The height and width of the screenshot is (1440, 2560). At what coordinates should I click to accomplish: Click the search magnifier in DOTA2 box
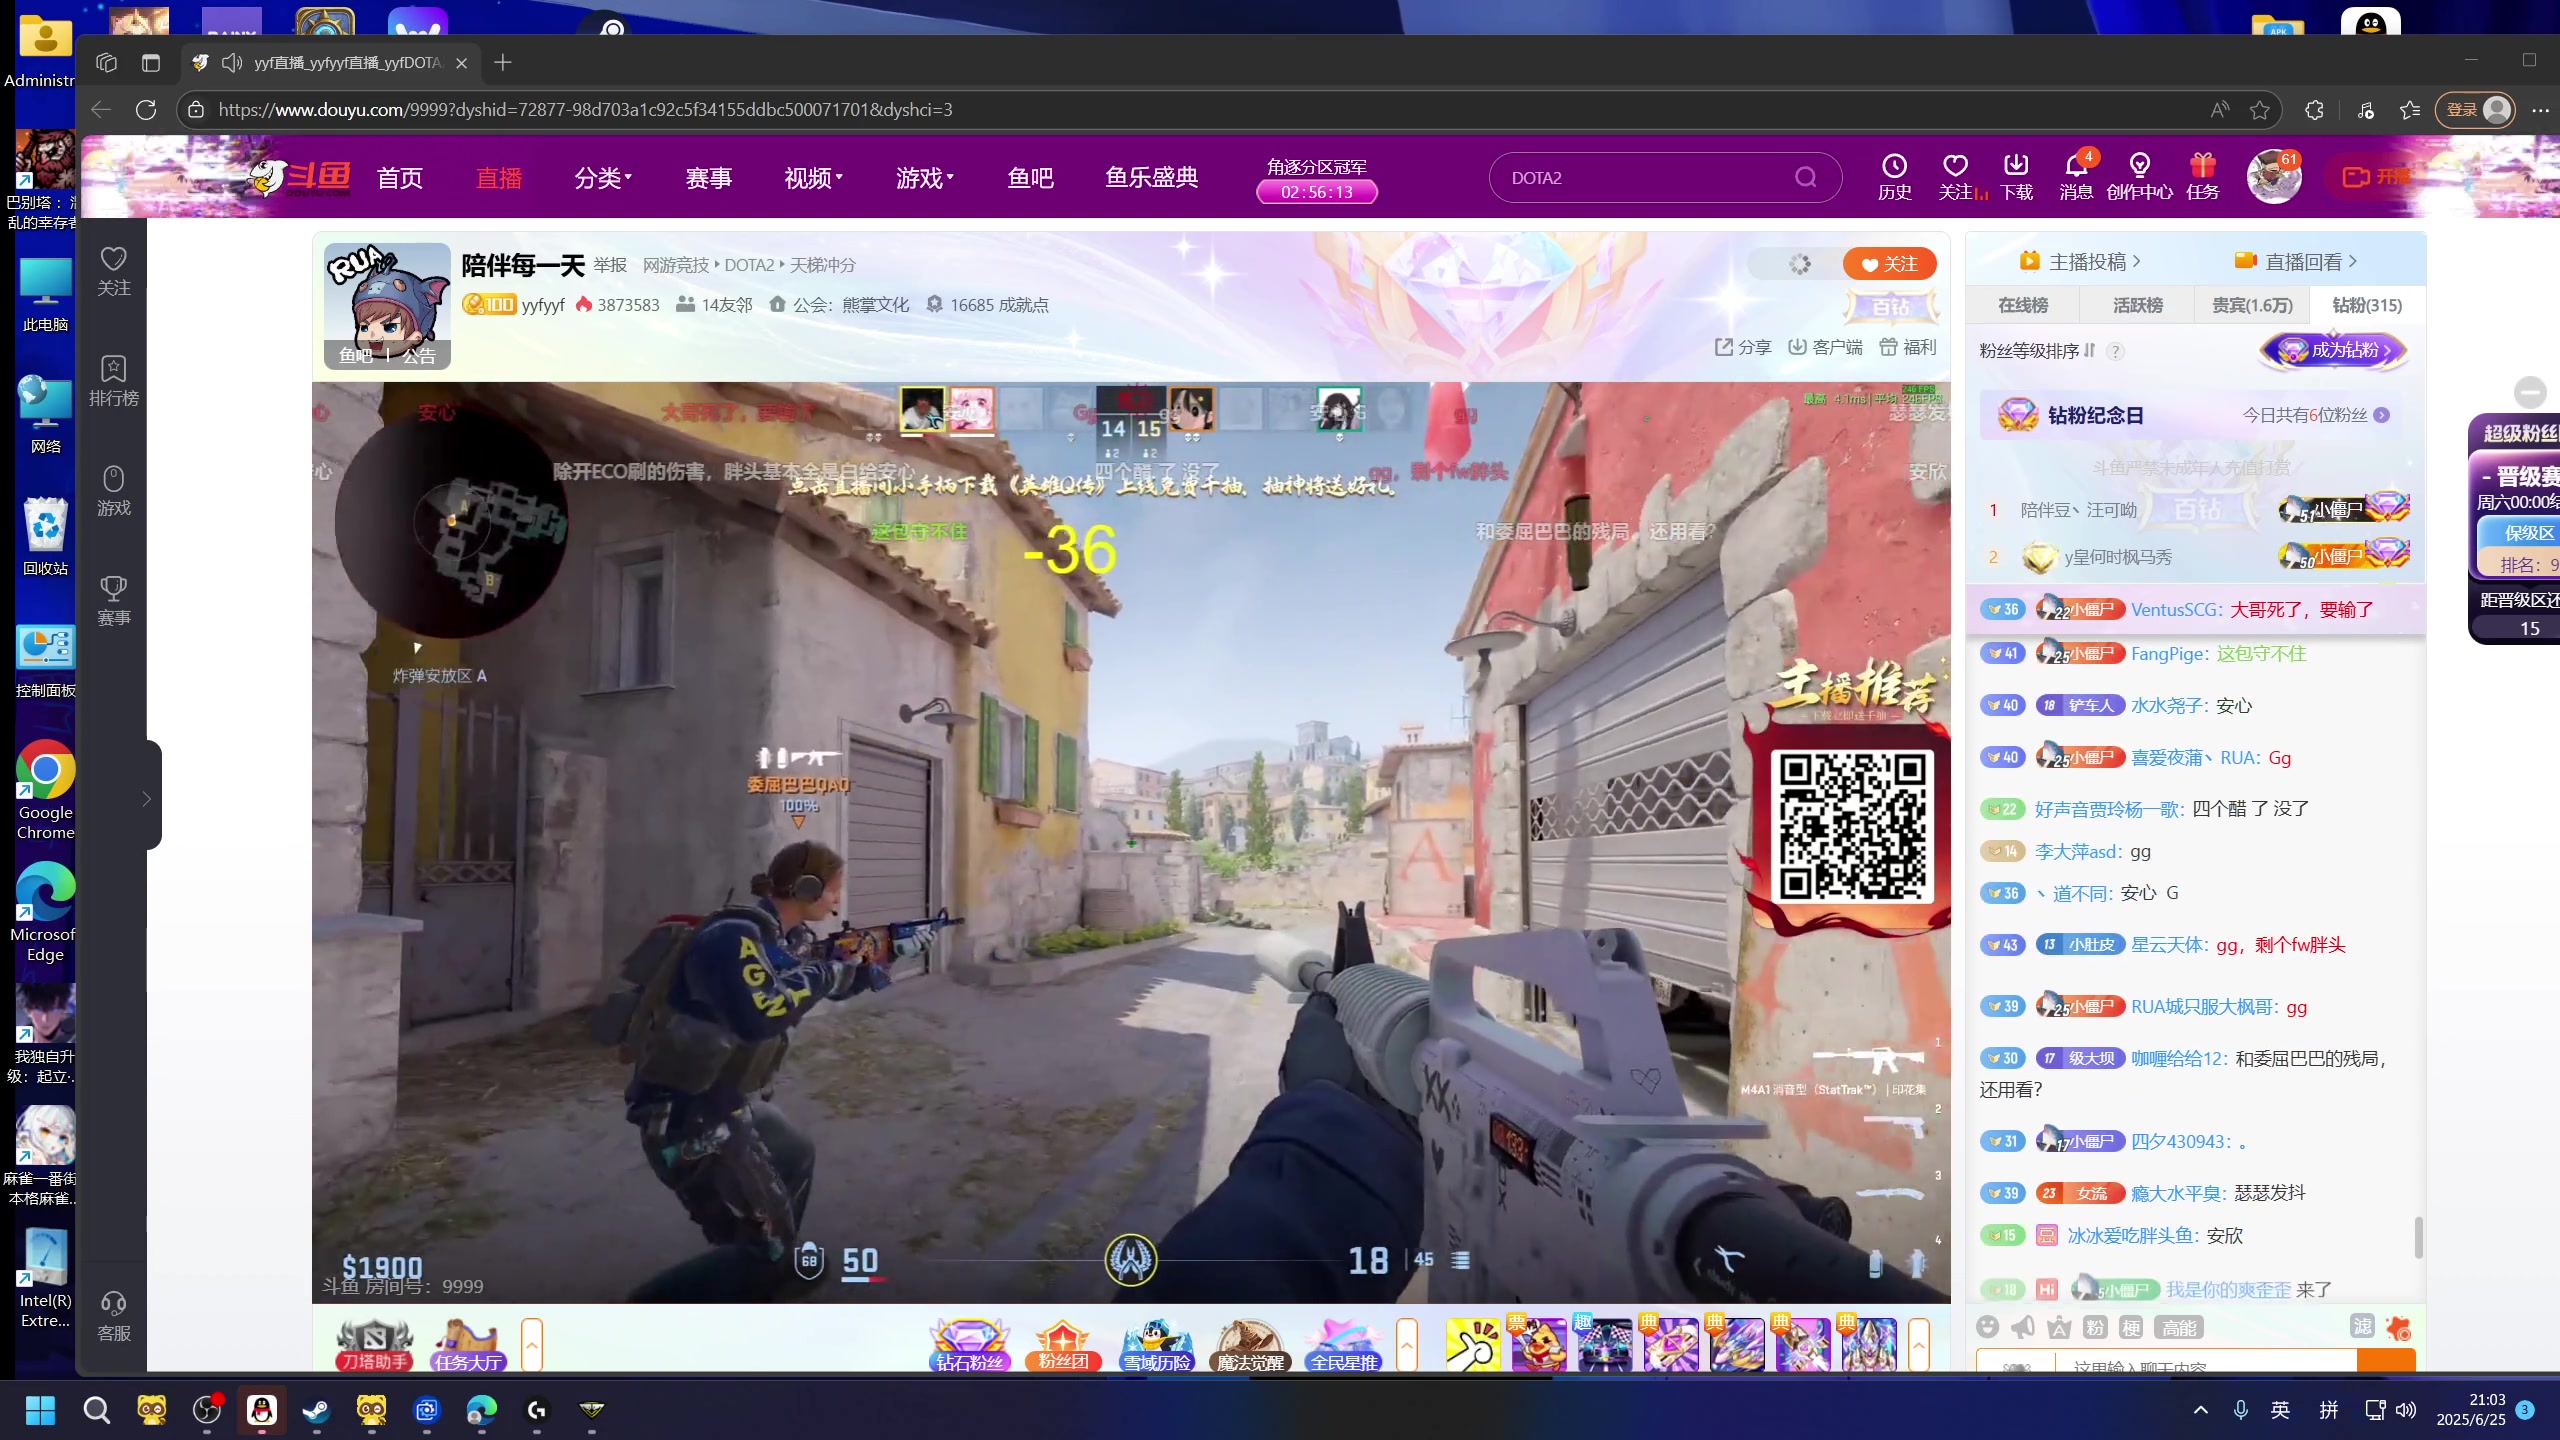pos(1805,177)
